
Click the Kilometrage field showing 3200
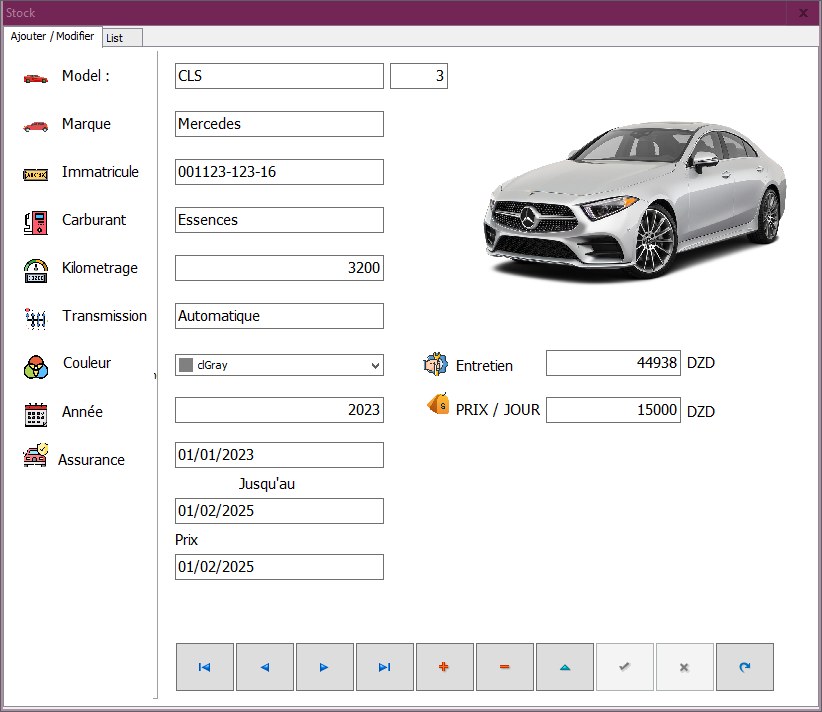(x=279, y=268)
